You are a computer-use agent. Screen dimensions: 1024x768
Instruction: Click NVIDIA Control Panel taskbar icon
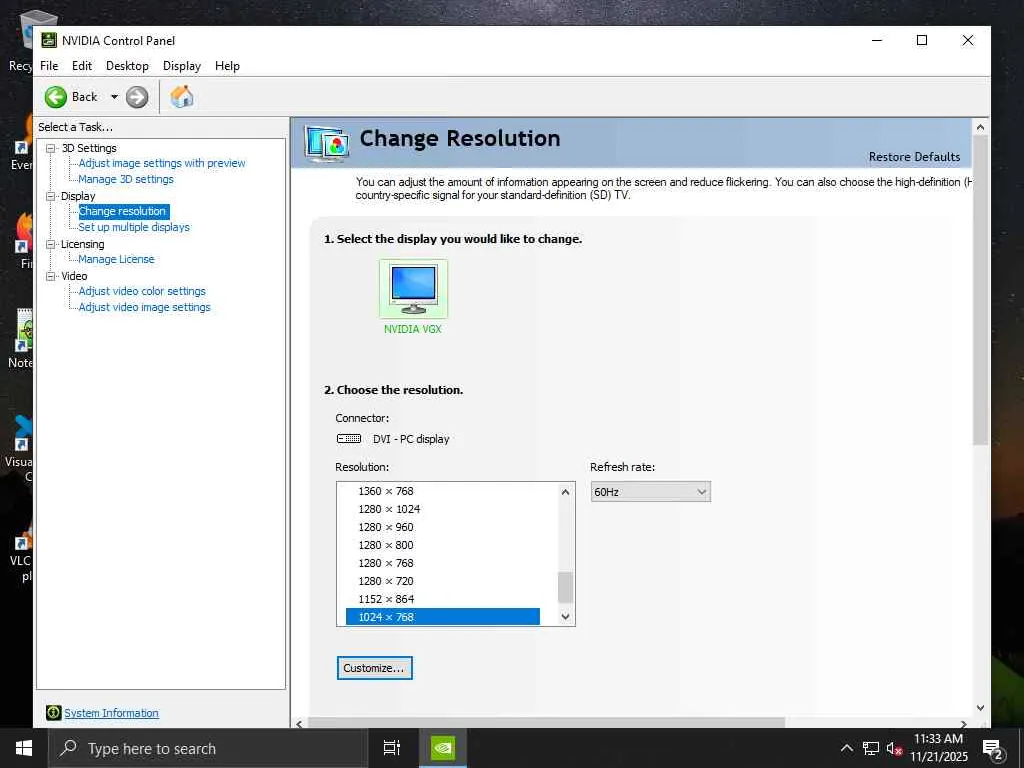443,748
